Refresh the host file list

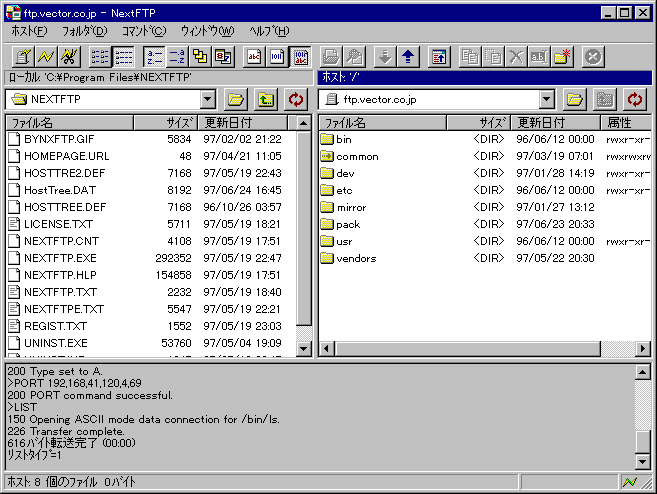pos(635,99)
